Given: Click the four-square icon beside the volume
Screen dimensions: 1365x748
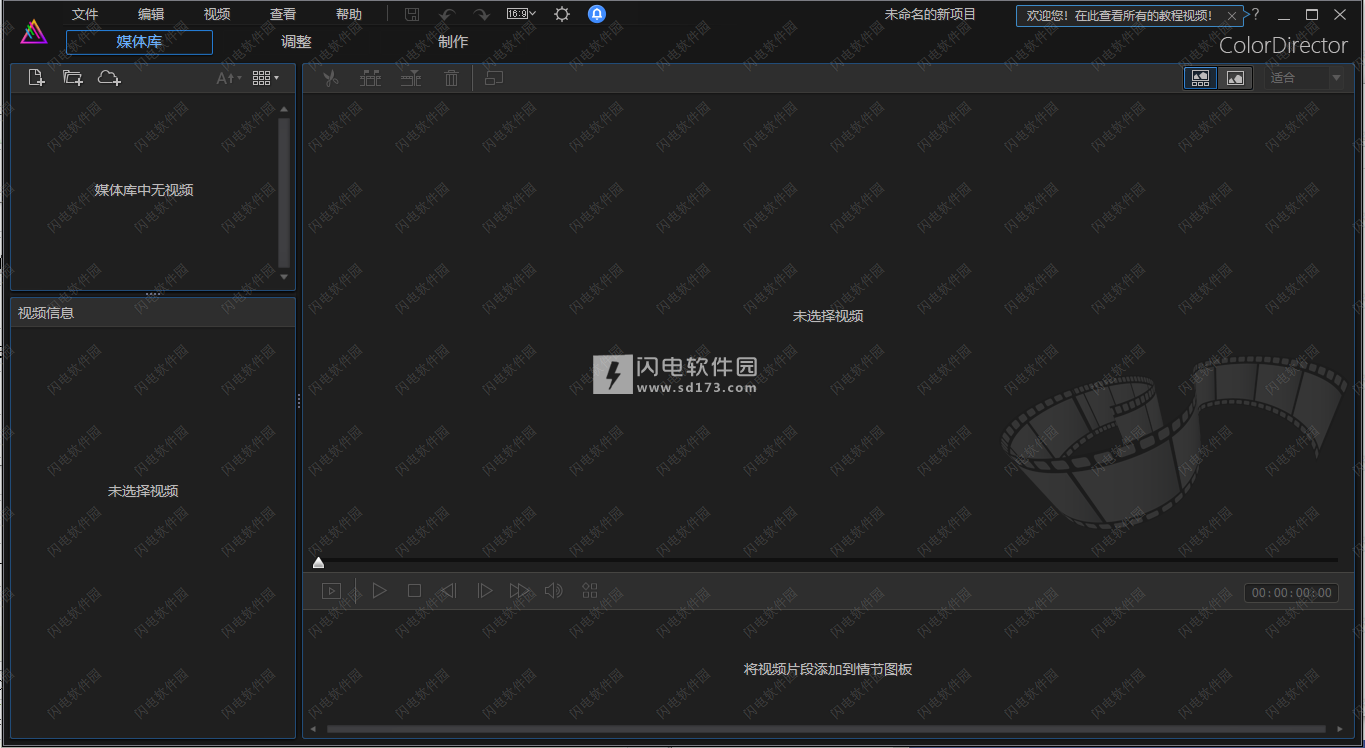Looking at the screenshot, I should pyautogui.click(x=590, y=591).
